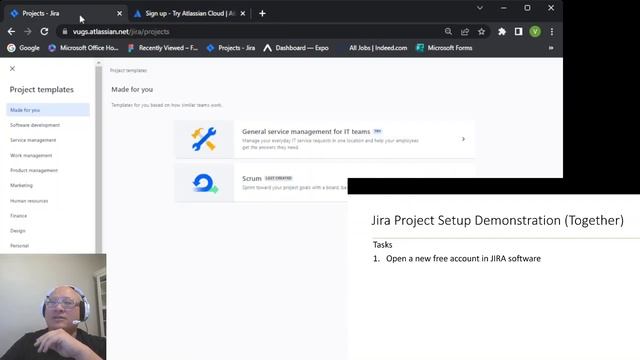The width and height of the screenshot is (640, 360).
Task: Open the green V profile avatar
Action: pyautogui.click(x=535, y=31)
